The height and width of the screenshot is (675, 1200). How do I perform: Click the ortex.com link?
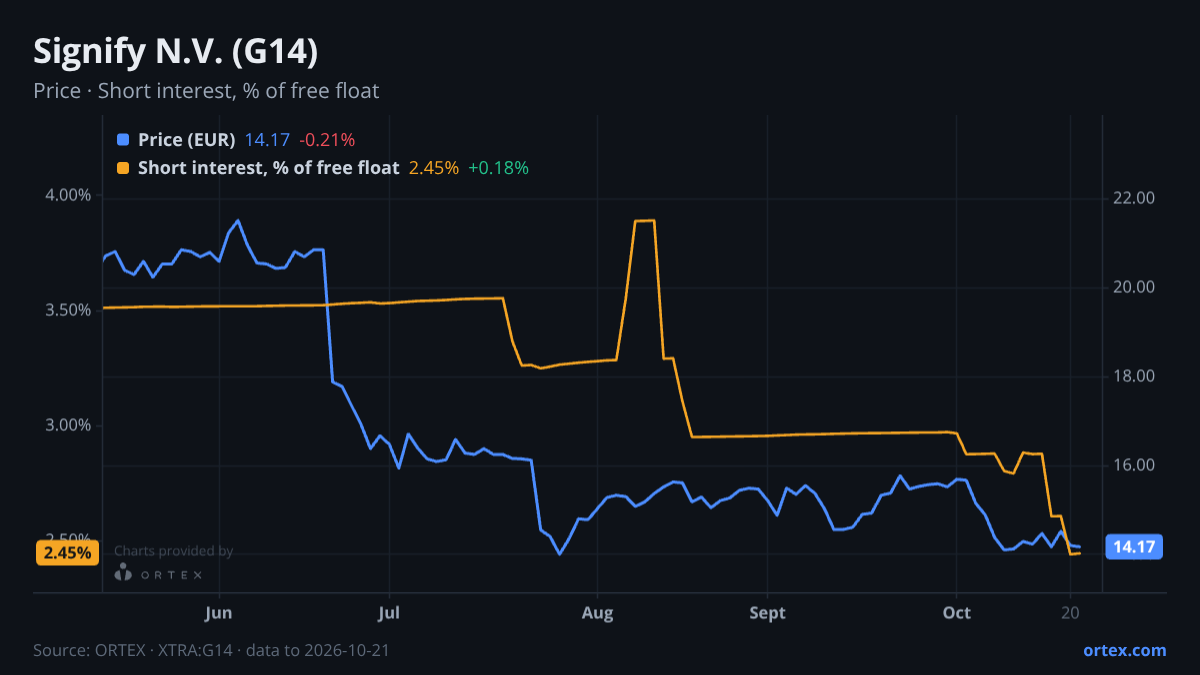pyautogui.click(x=1125, y=650)
